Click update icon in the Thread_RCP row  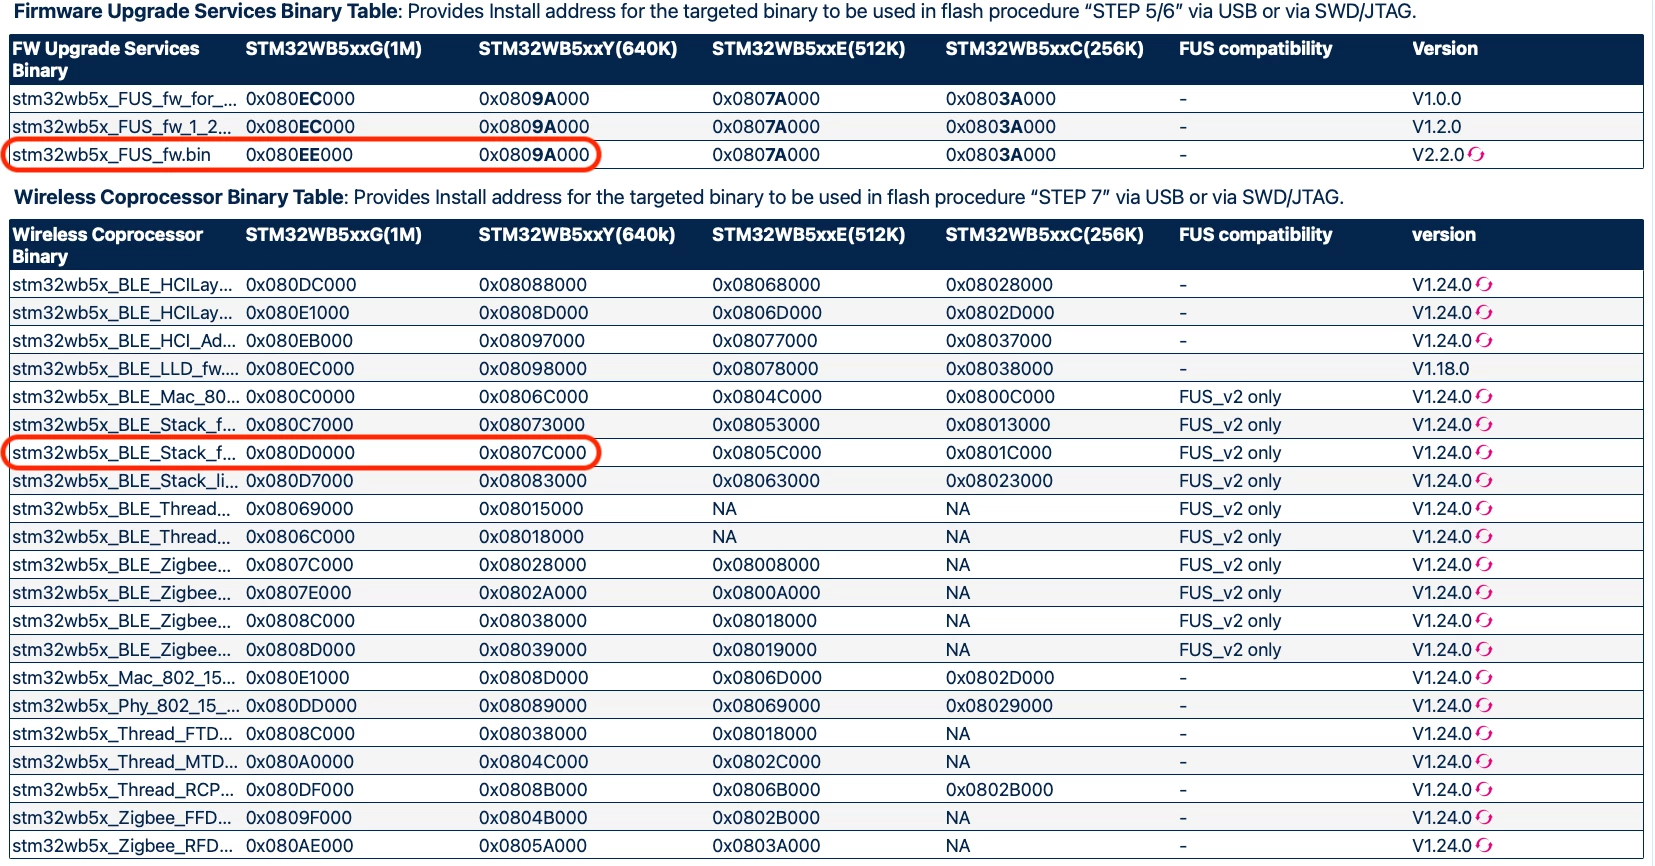point(1484,789)
